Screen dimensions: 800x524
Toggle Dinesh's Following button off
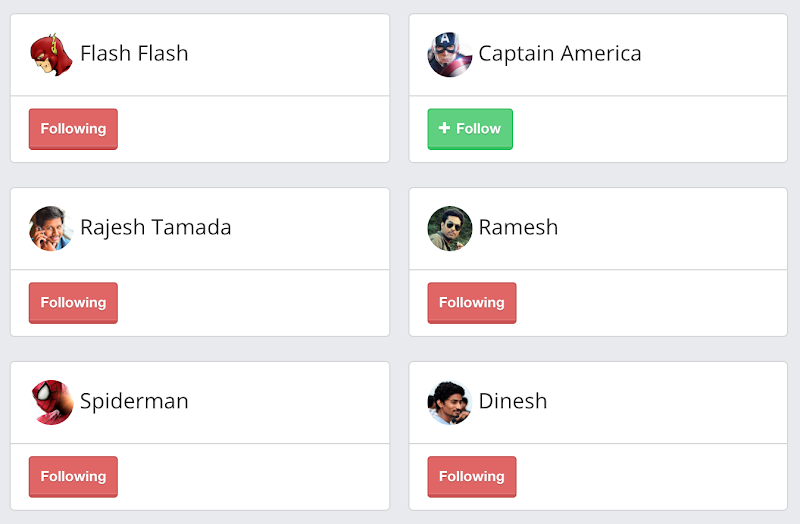click(x=471, y=477)
